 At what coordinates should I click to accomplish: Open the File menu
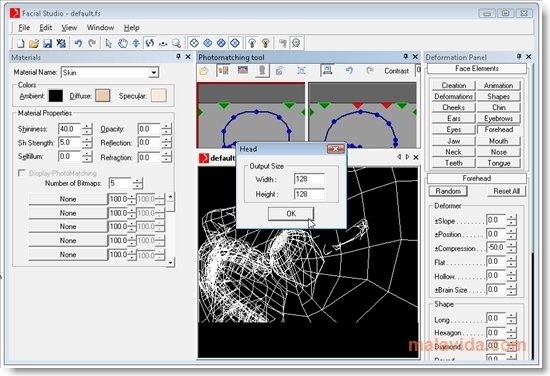click(24, 28)
